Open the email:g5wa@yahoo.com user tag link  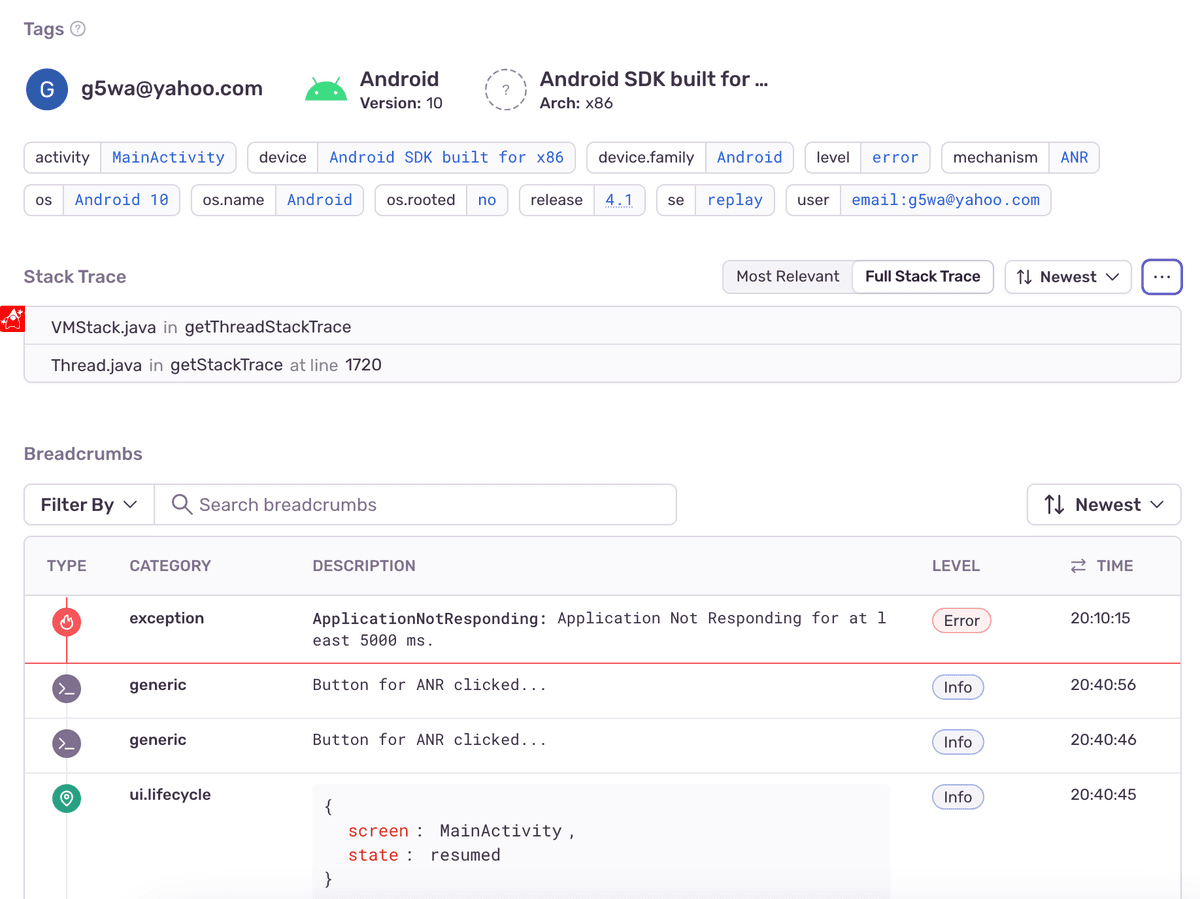(x=944, y=200)
